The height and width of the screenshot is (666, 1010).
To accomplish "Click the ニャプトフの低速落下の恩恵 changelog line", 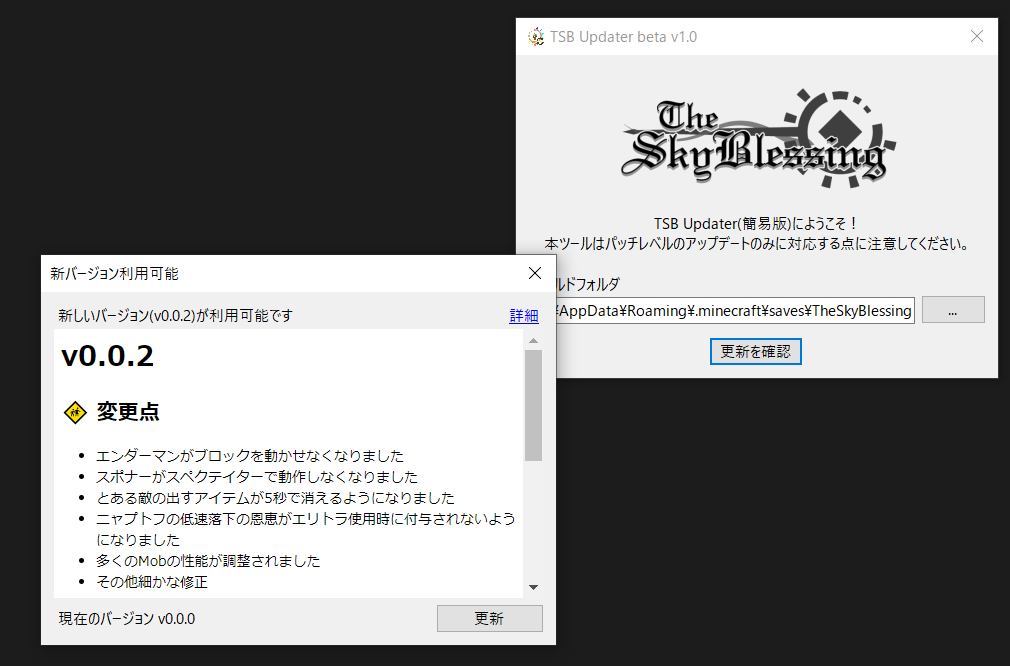I will click(306, 529).
